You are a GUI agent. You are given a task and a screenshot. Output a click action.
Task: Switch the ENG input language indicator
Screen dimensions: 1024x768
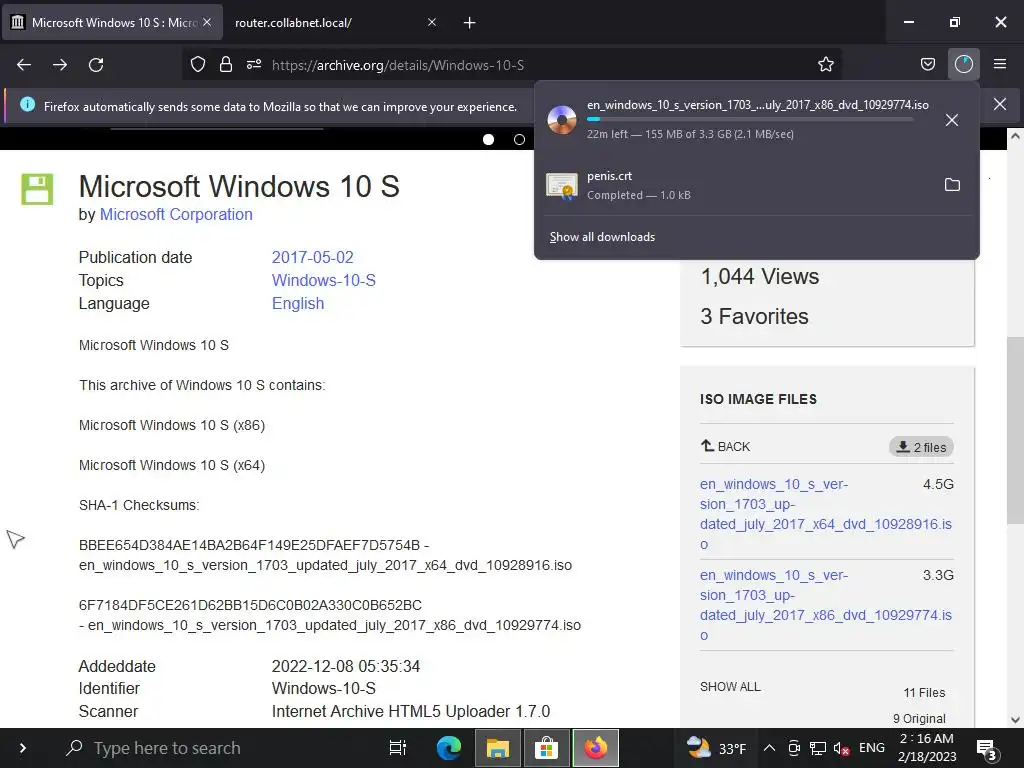click(872, 748)
